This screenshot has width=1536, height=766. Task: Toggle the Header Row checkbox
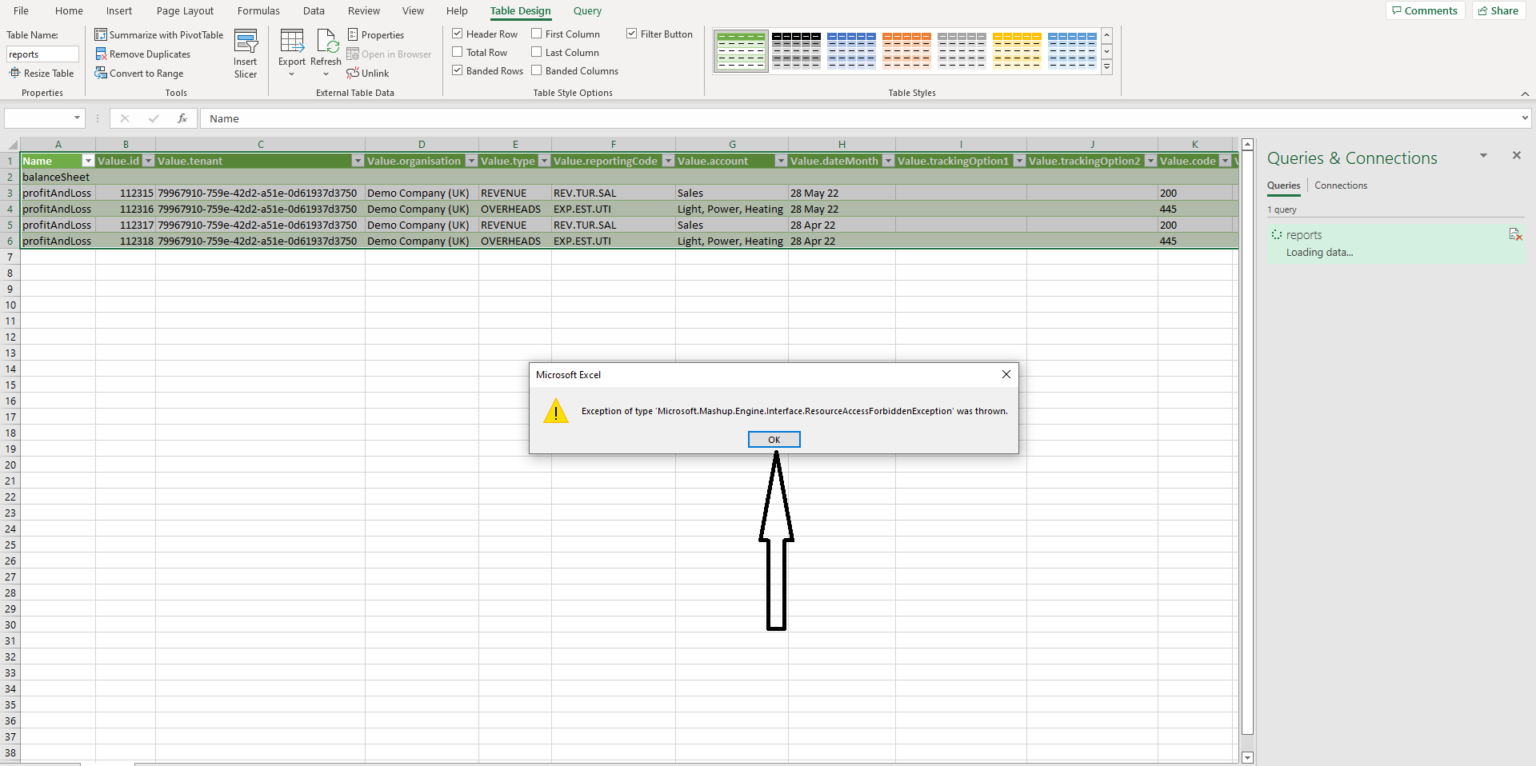[x=458, y=34]
